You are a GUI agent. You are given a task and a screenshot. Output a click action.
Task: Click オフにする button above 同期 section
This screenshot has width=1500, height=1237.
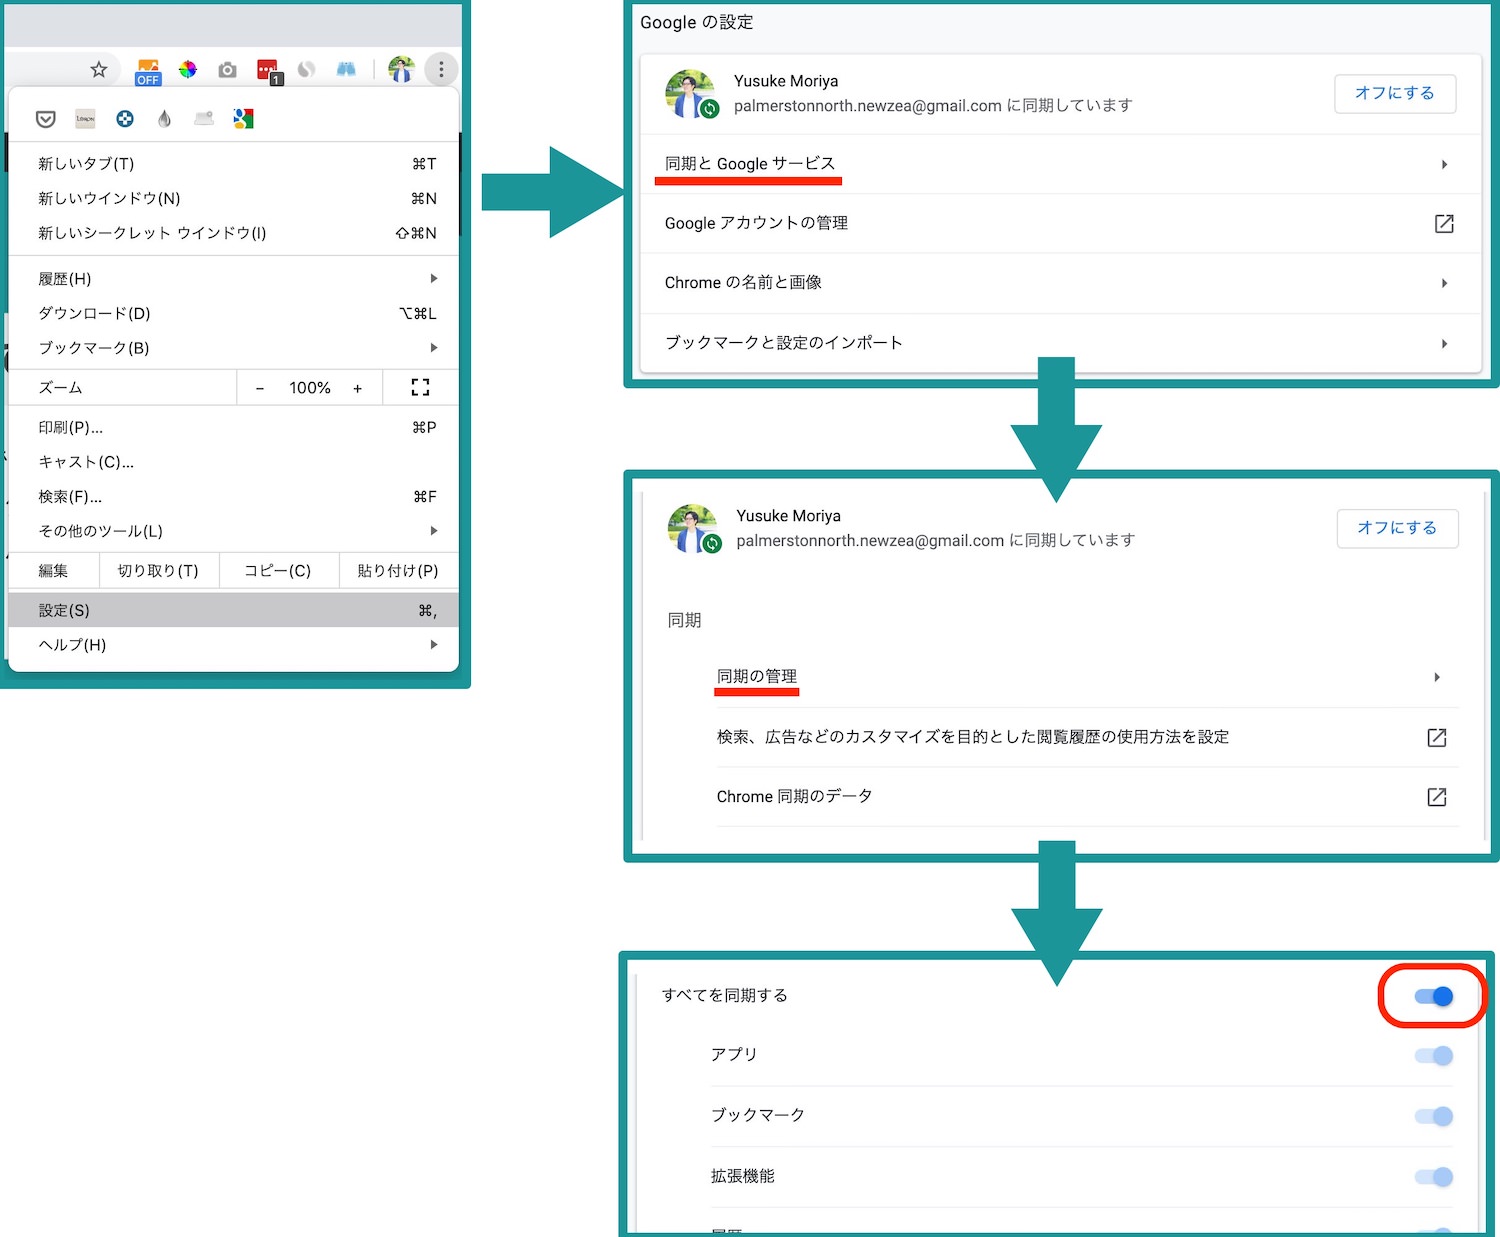1397,528
